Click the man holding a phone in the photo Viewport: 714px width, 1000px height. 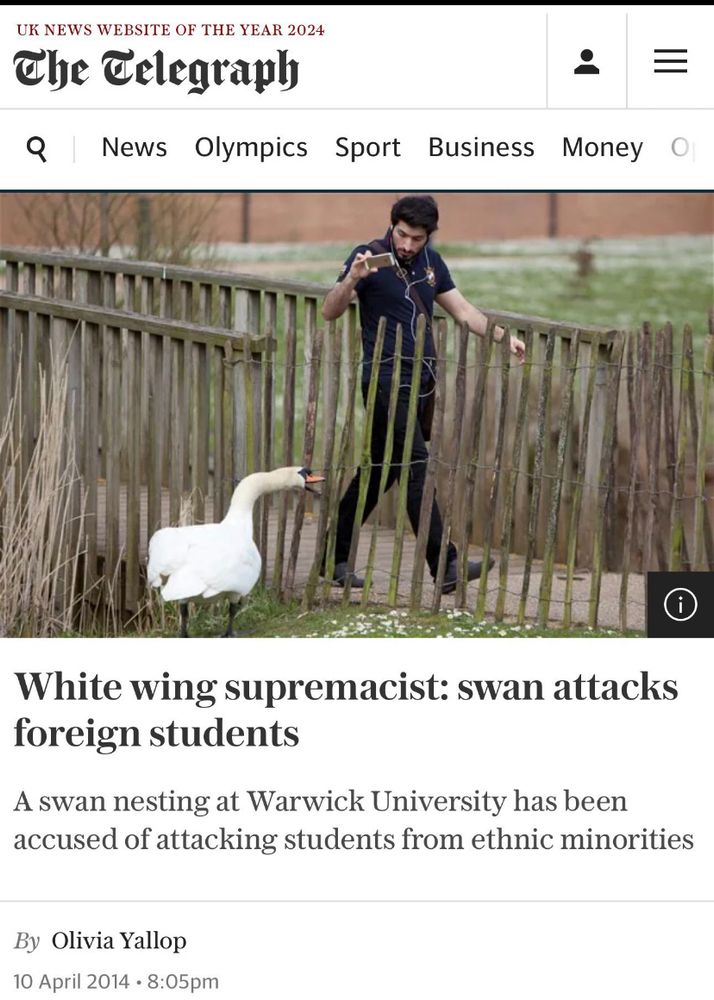tap(414, 389)
